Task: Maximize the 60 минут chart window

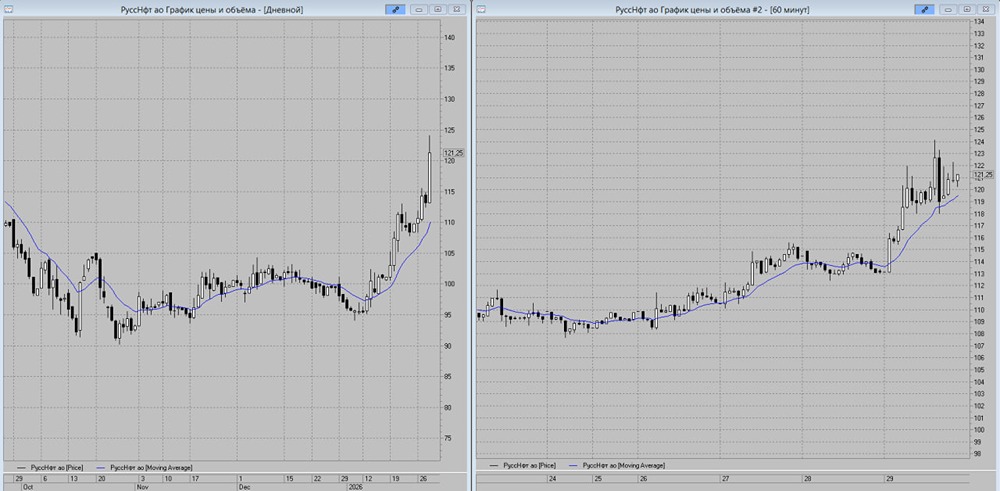Action: 967,10
